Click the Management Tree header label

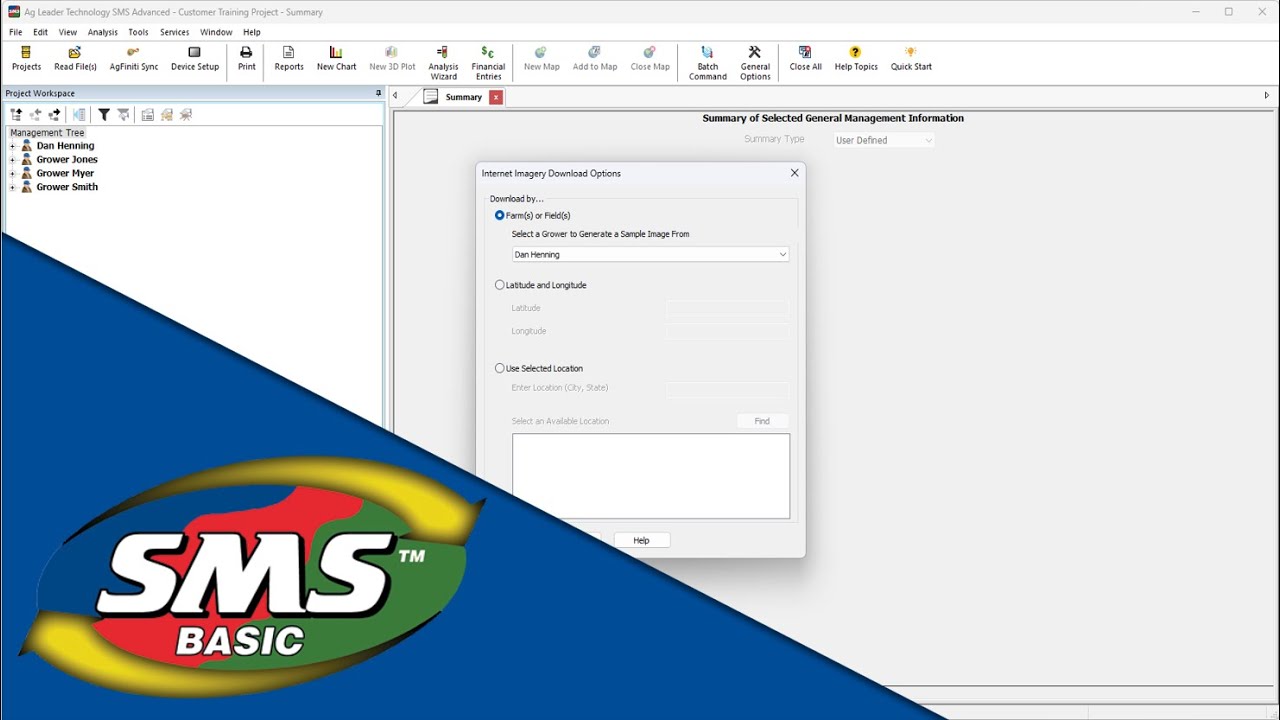pos(47,132)
